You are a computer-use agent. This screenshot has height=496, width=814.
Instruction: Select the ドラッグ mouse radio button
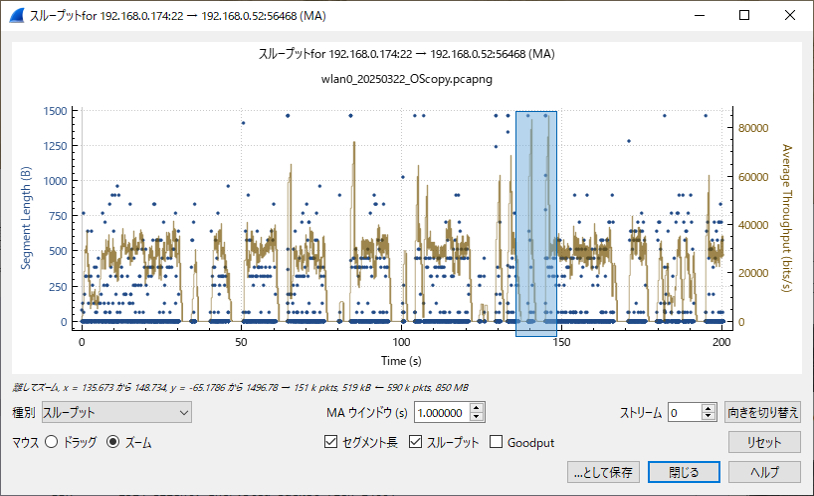click(51, 442)
